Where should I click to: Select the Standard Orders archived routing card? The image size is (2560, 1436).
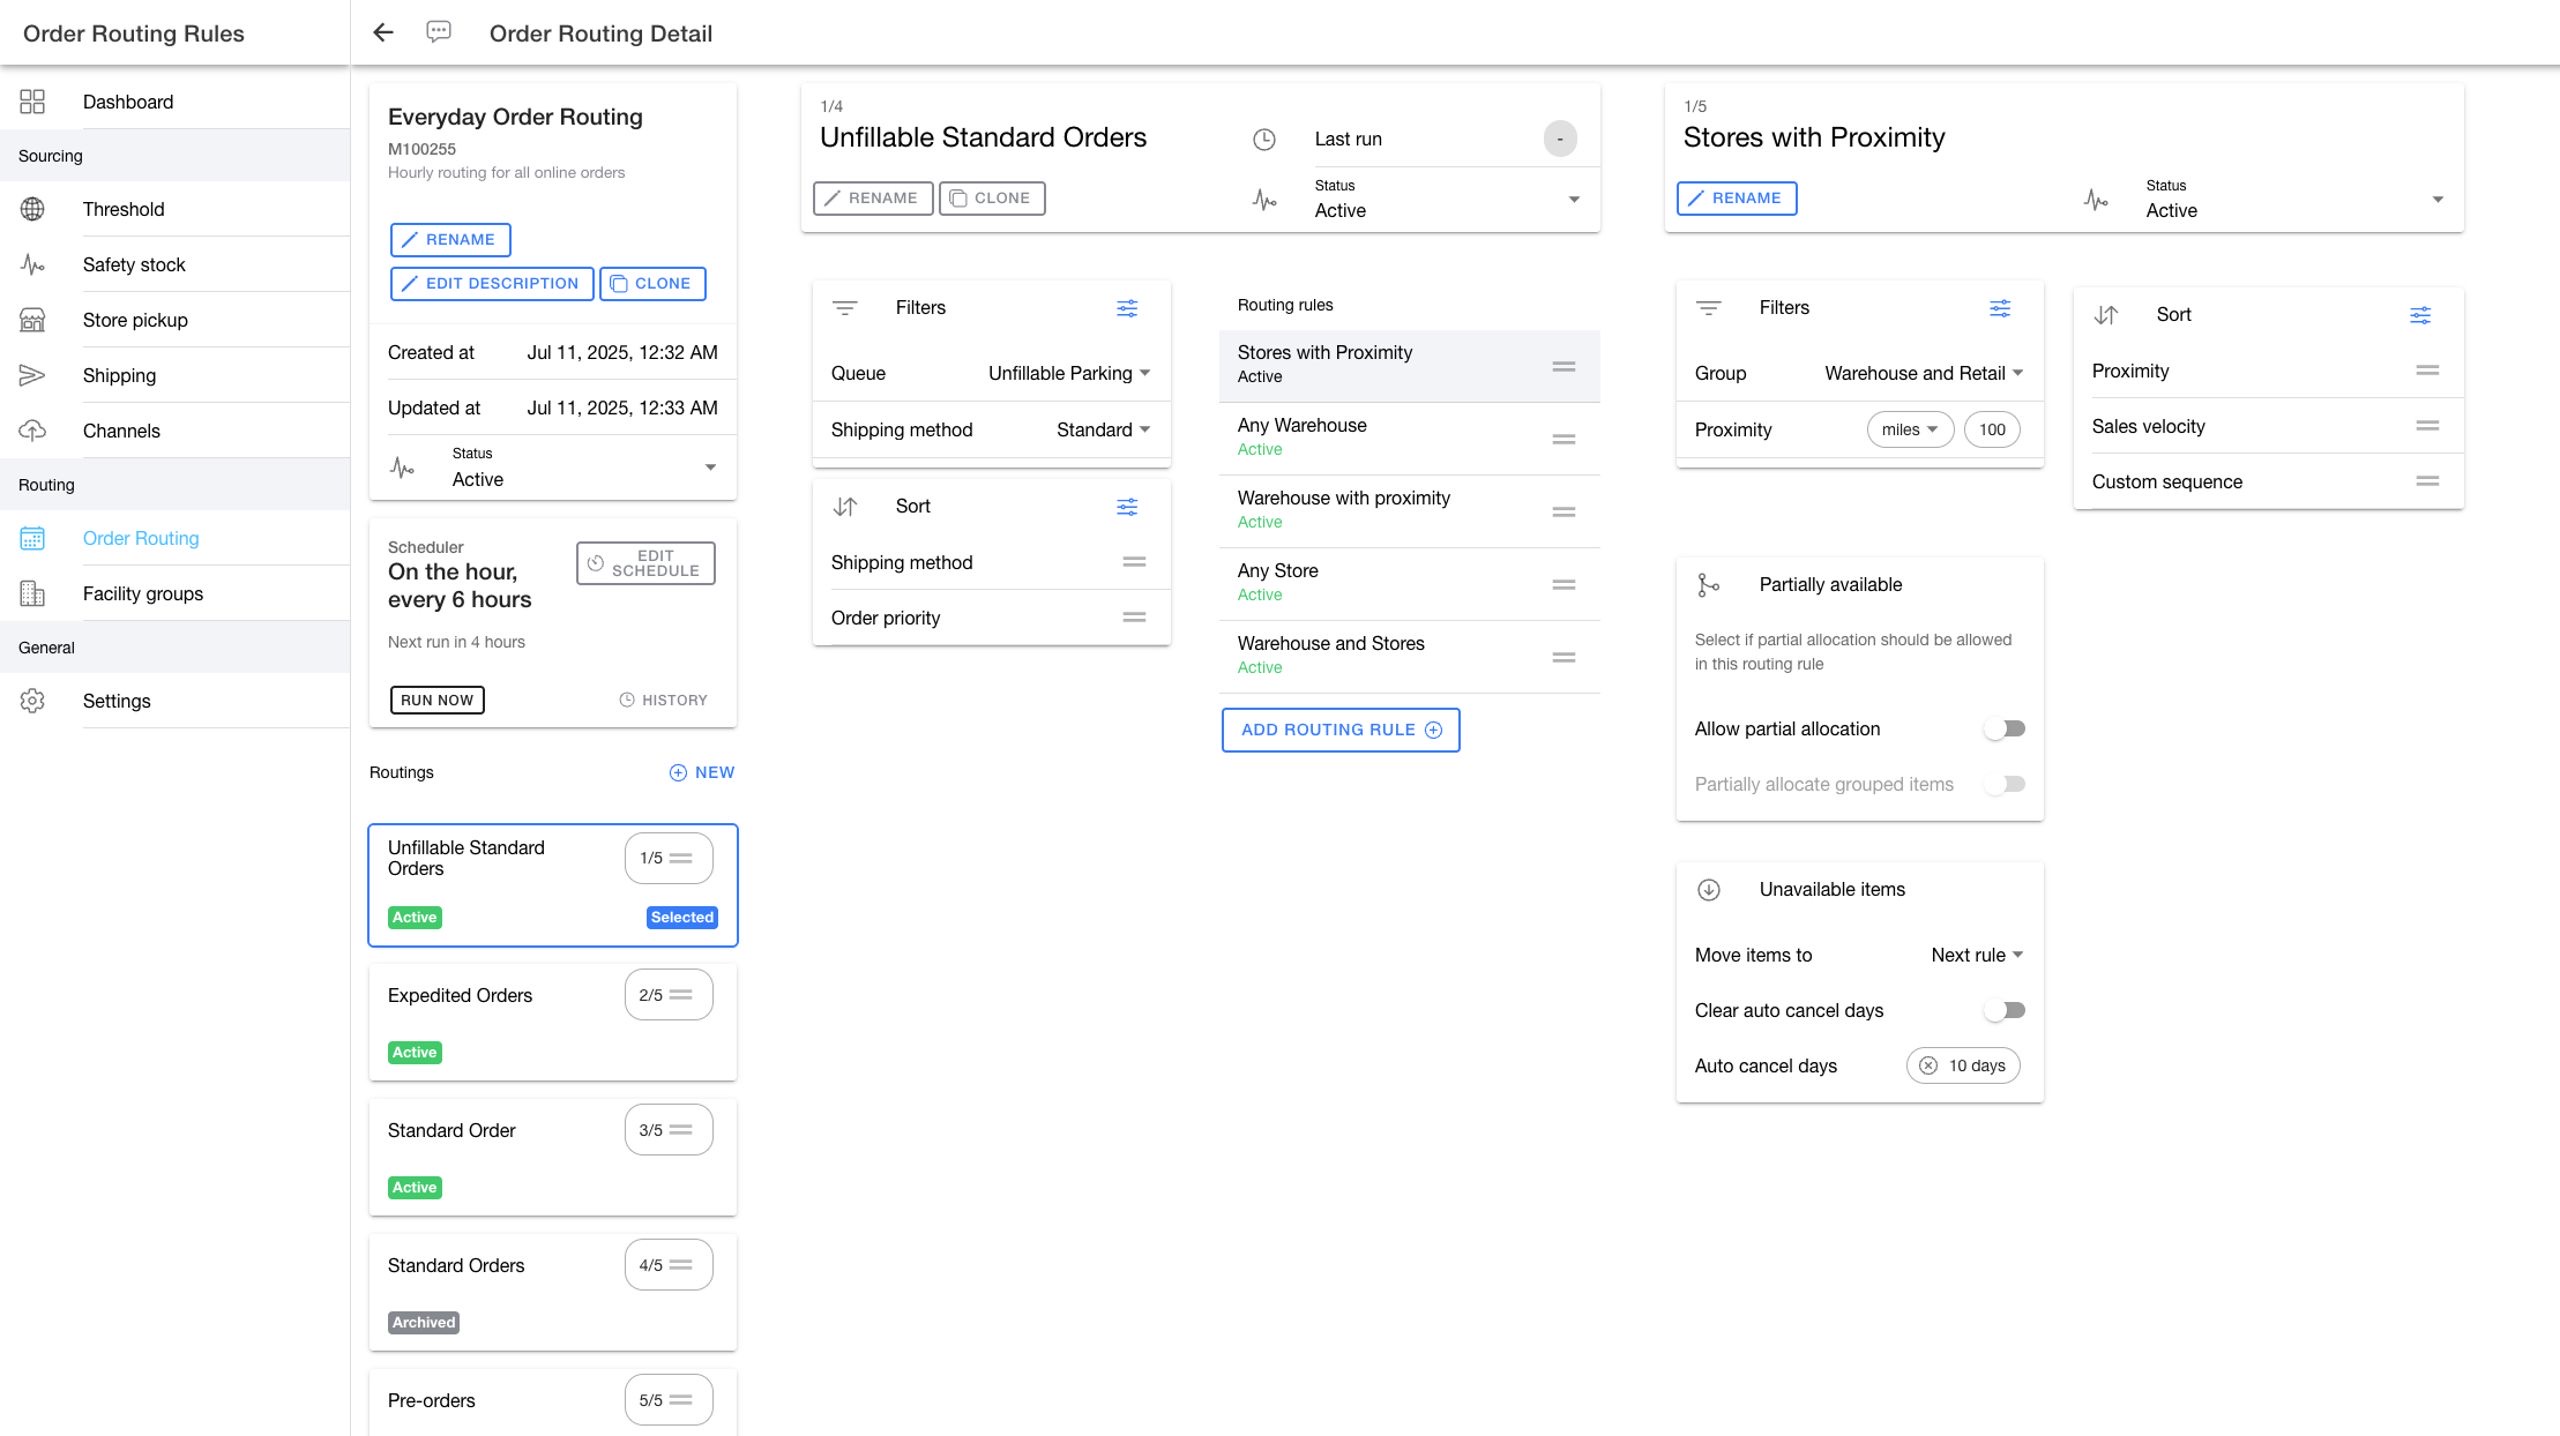pos(552,1292)
